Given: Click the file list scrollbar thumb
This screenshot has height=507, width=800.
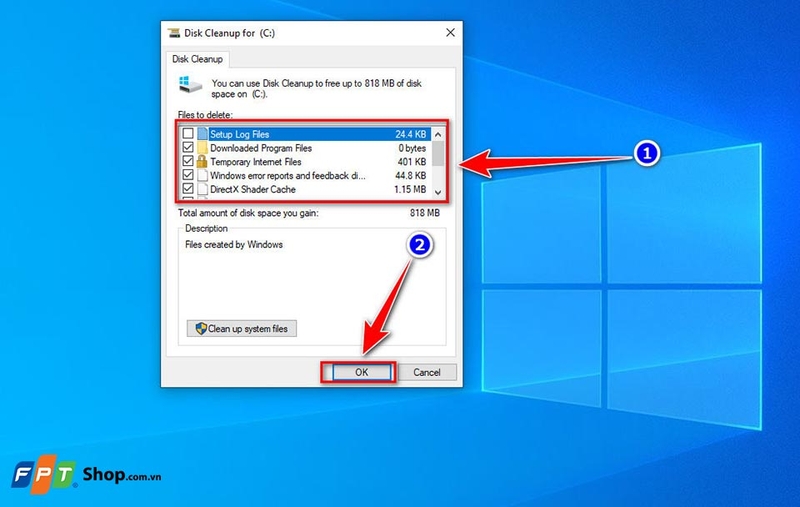Looking at the screenshot, I should pyautogui.click(x=438, y=154).
